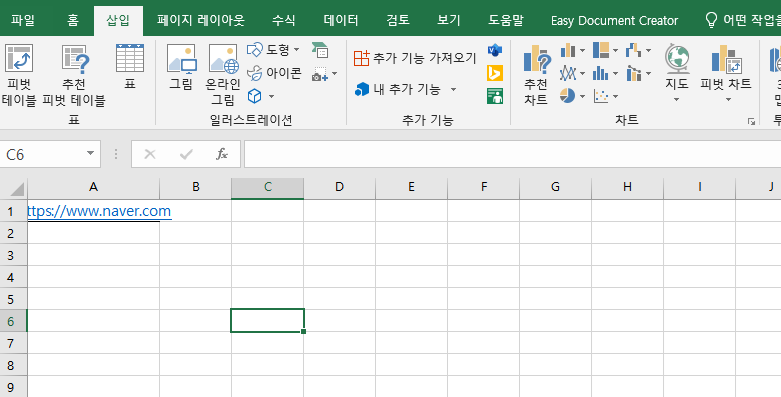Viewport: 781px width, 397px height.
Task: Open the Help (도움말) tab
Action: pyautogui.click(x=506, y=20)
